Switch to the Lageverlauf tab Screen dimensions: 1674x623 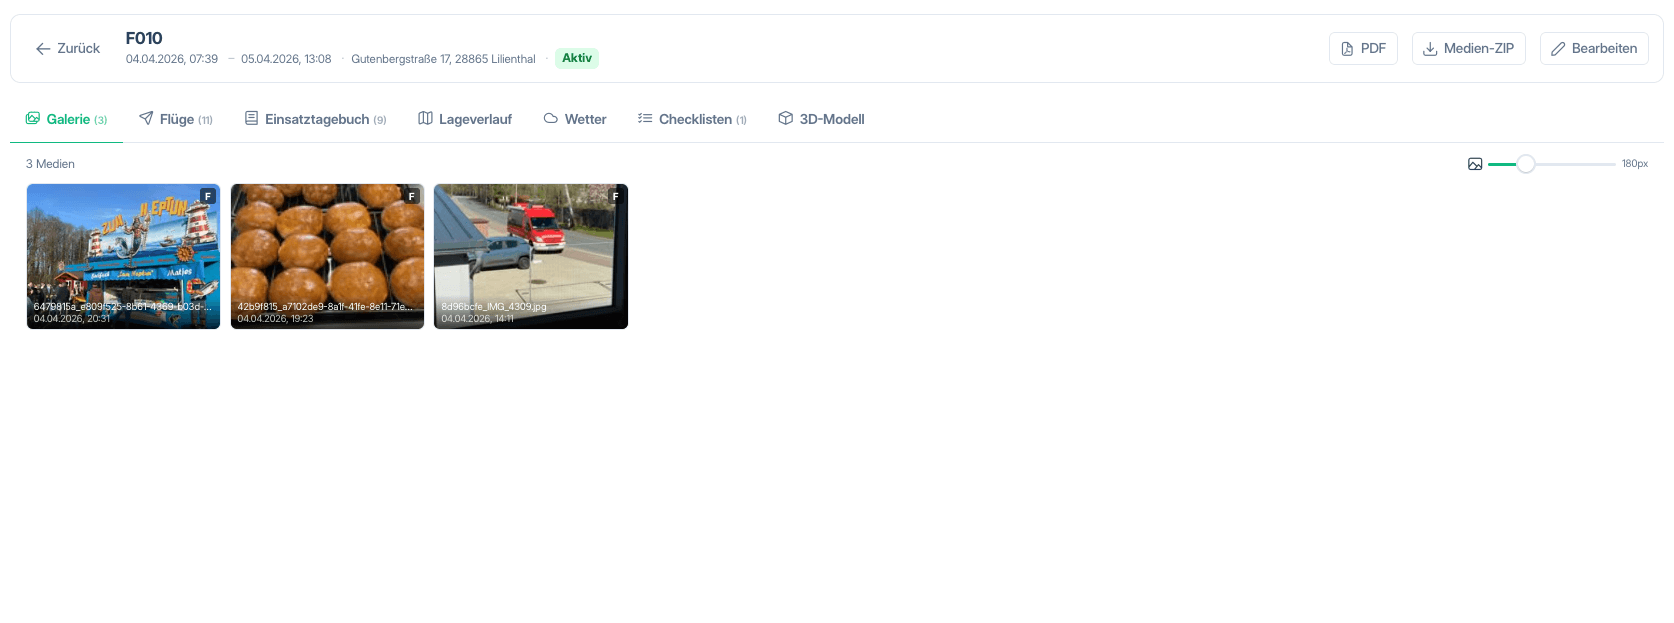465,119
